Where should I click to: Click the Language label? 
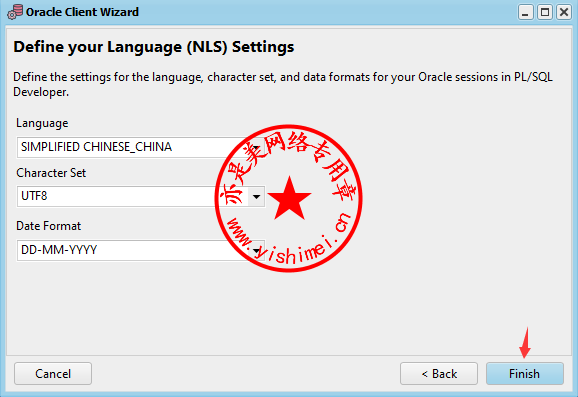click(42, 123)
